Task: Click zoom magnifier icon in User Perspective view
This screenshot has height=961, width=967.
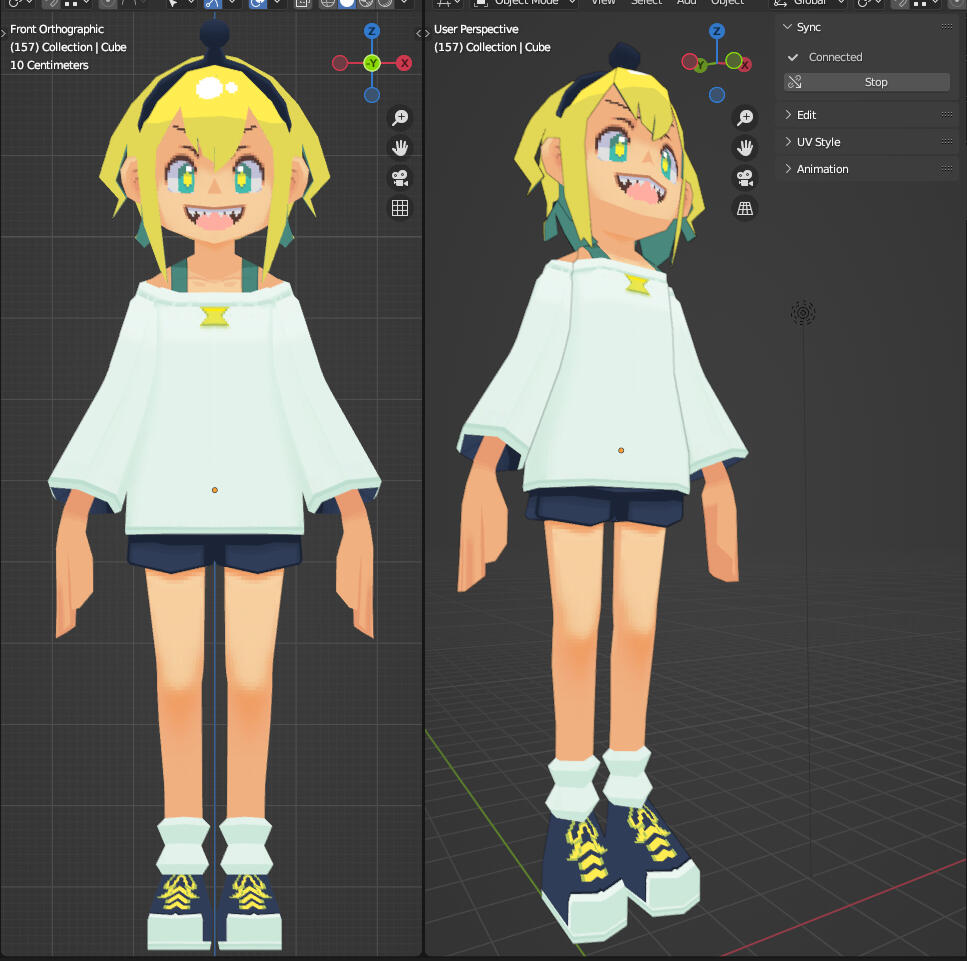Action: click(745, 118)
